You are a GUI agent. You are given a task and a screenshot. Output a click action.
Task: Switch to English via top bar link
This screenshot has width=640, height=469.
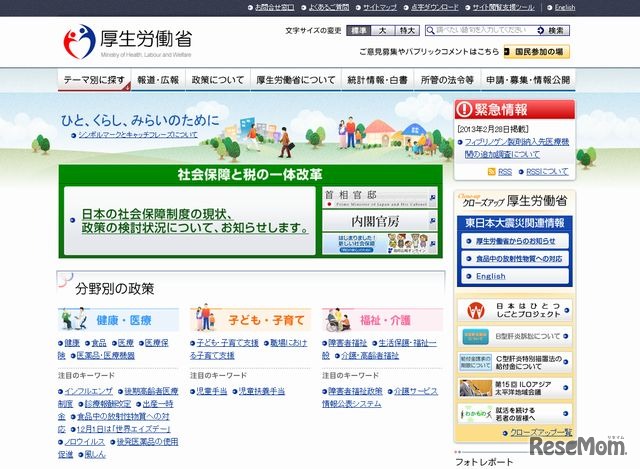click(565, 7)
